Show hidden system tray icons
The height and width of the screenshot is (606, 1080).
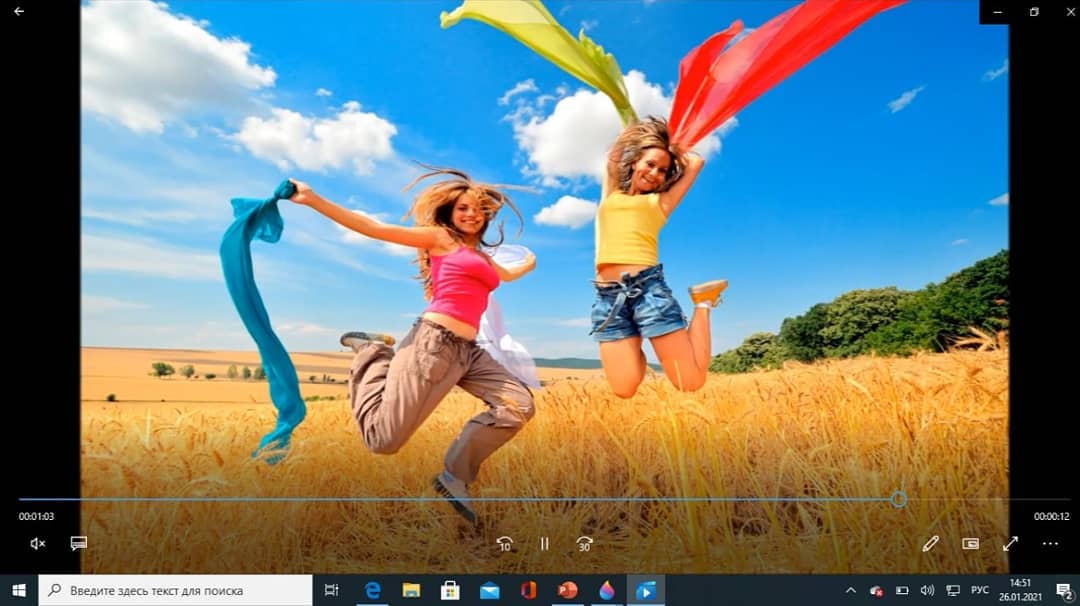[851, 590]
